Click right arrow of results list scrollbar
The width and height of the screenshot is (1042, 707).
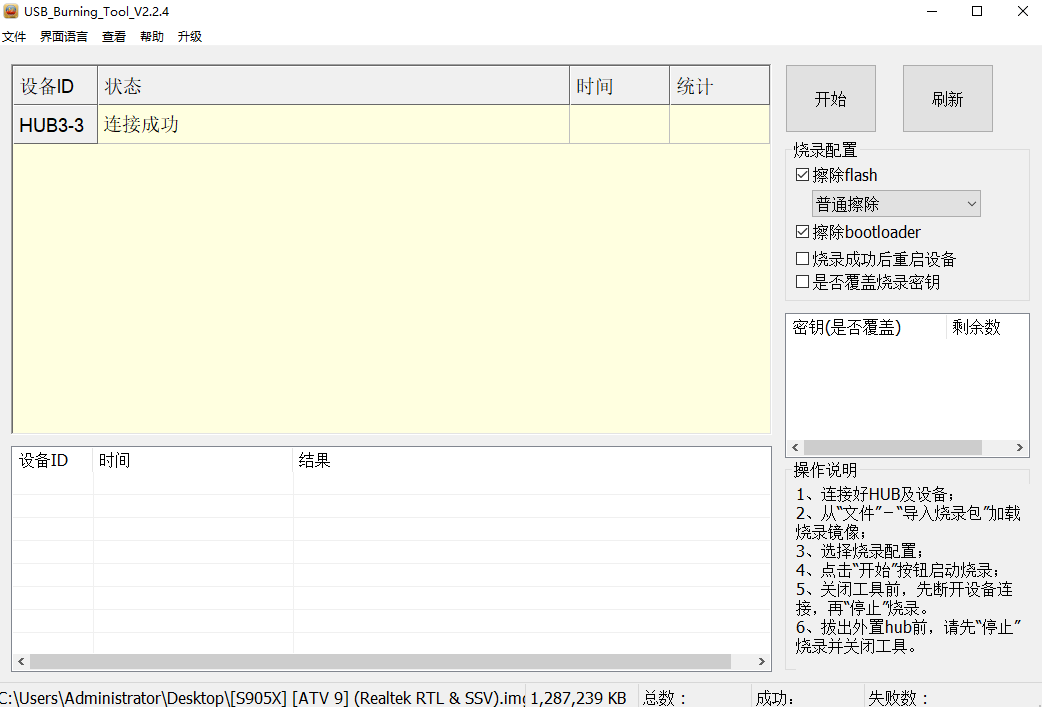762,661
